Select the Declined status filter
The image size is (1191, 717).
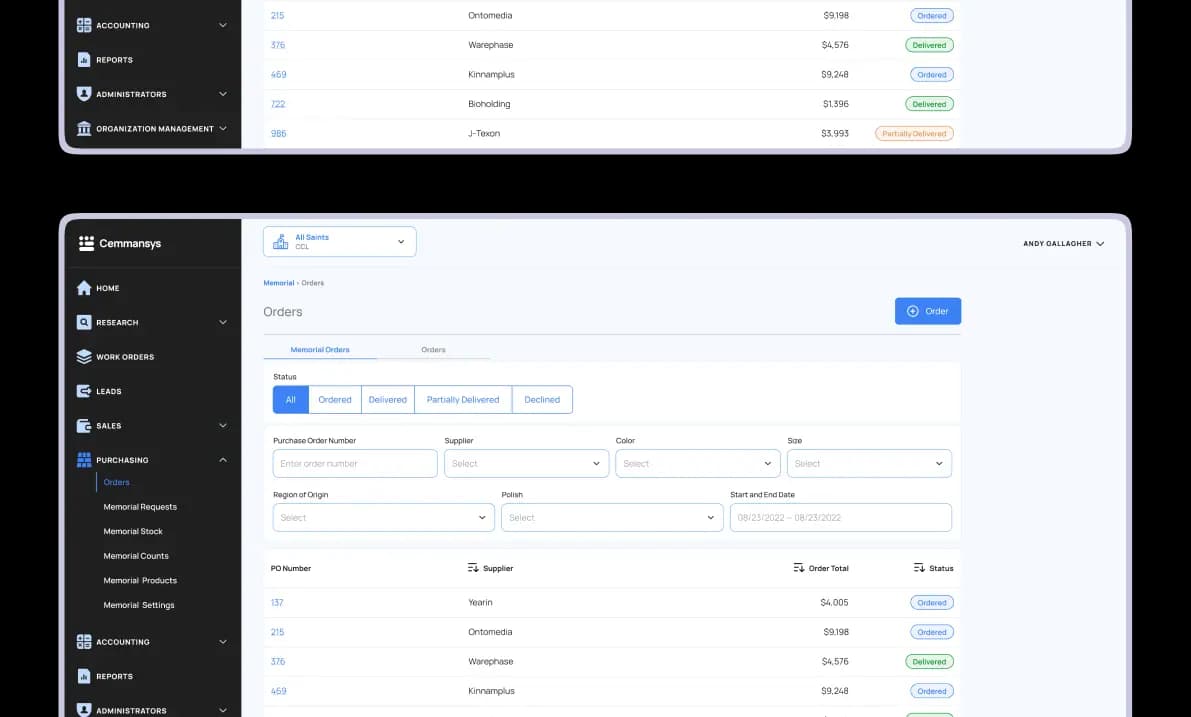pyautogui.click(x=542, y=400)
